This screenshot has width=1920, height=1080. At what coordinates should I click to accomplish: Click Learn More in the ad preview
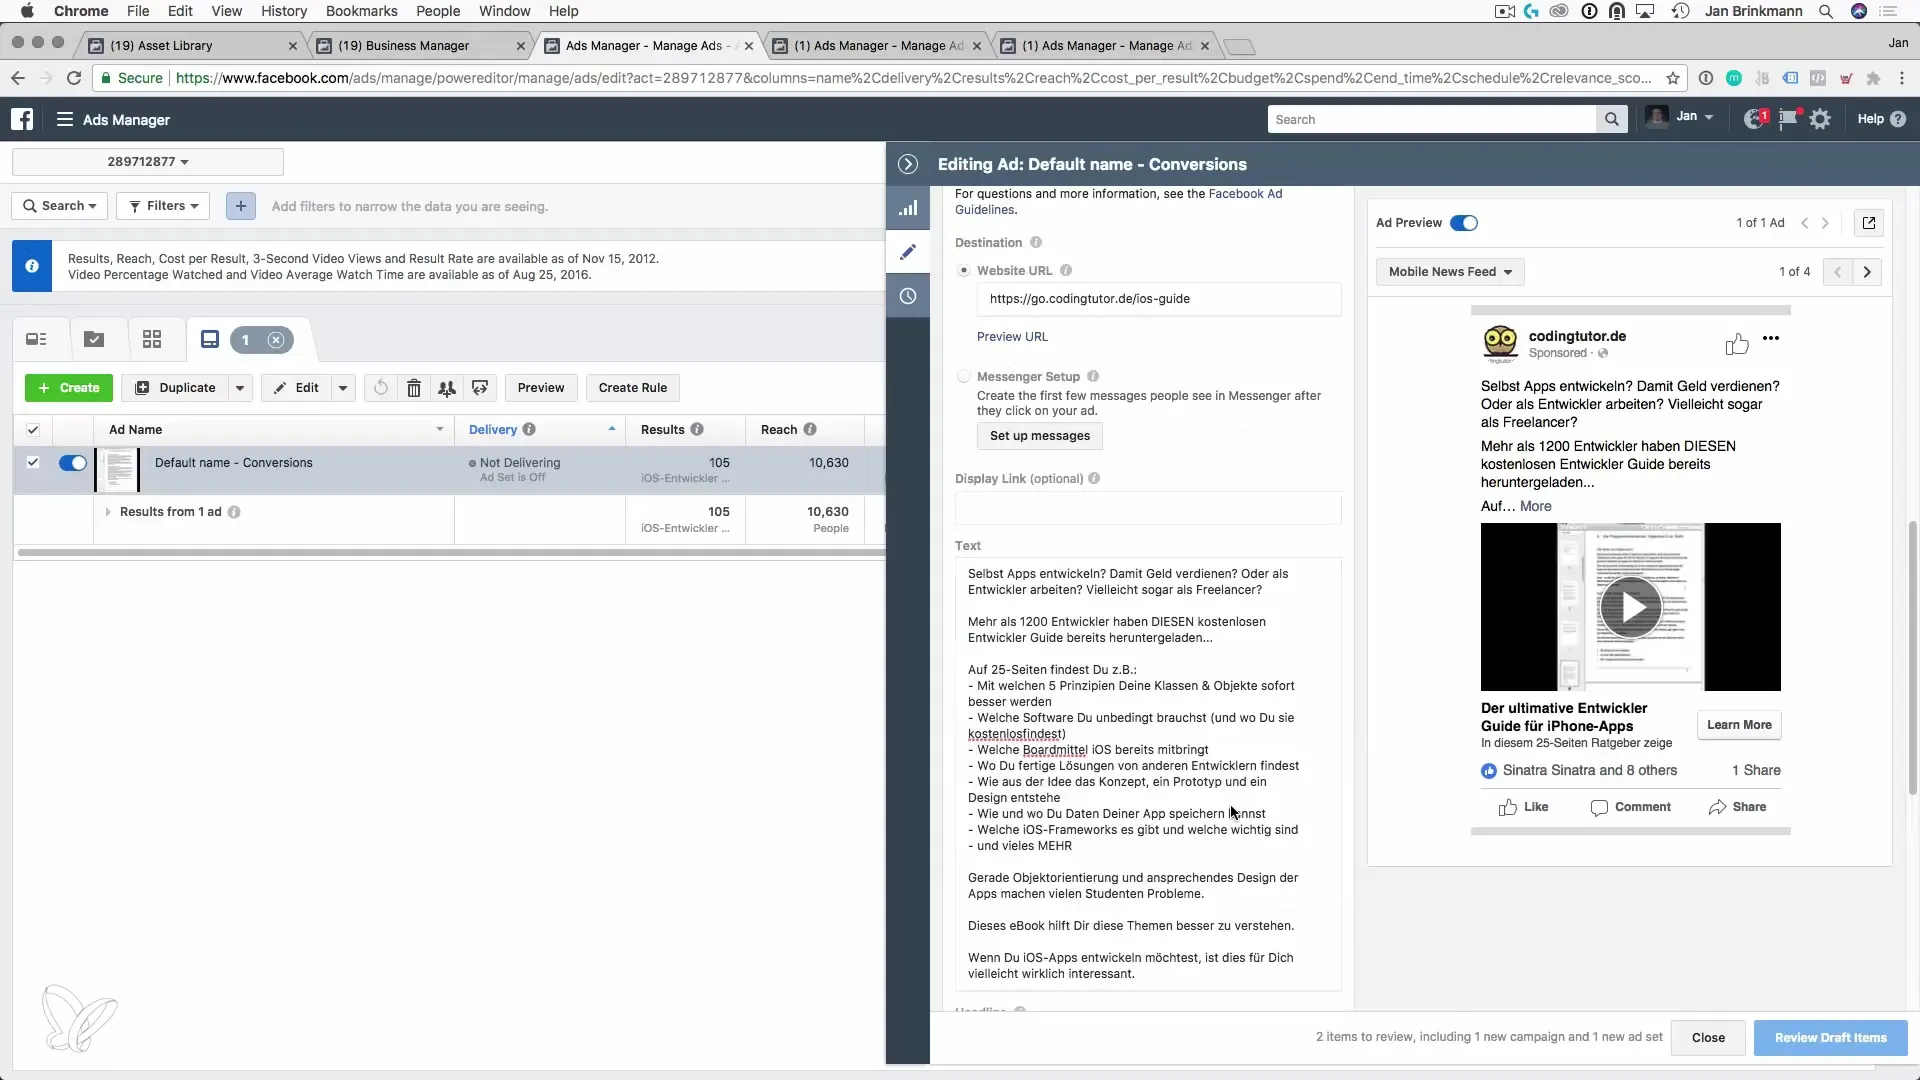tap(1739, 725)
